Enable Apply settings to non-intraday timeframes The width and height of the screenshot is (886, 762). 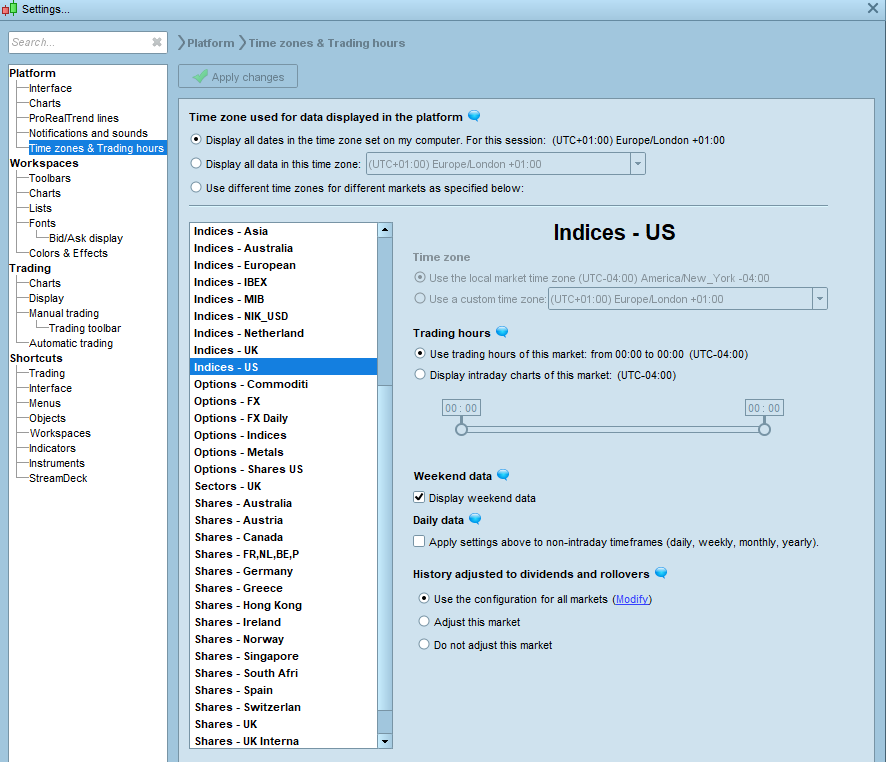[420, 542]
